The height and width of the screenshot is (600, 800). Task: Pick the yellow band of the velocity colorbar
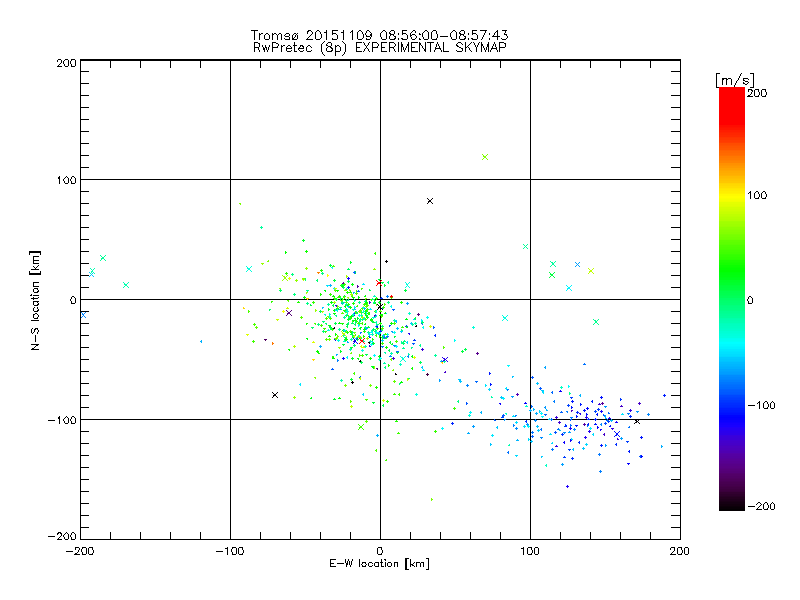[x=732, y=195]
